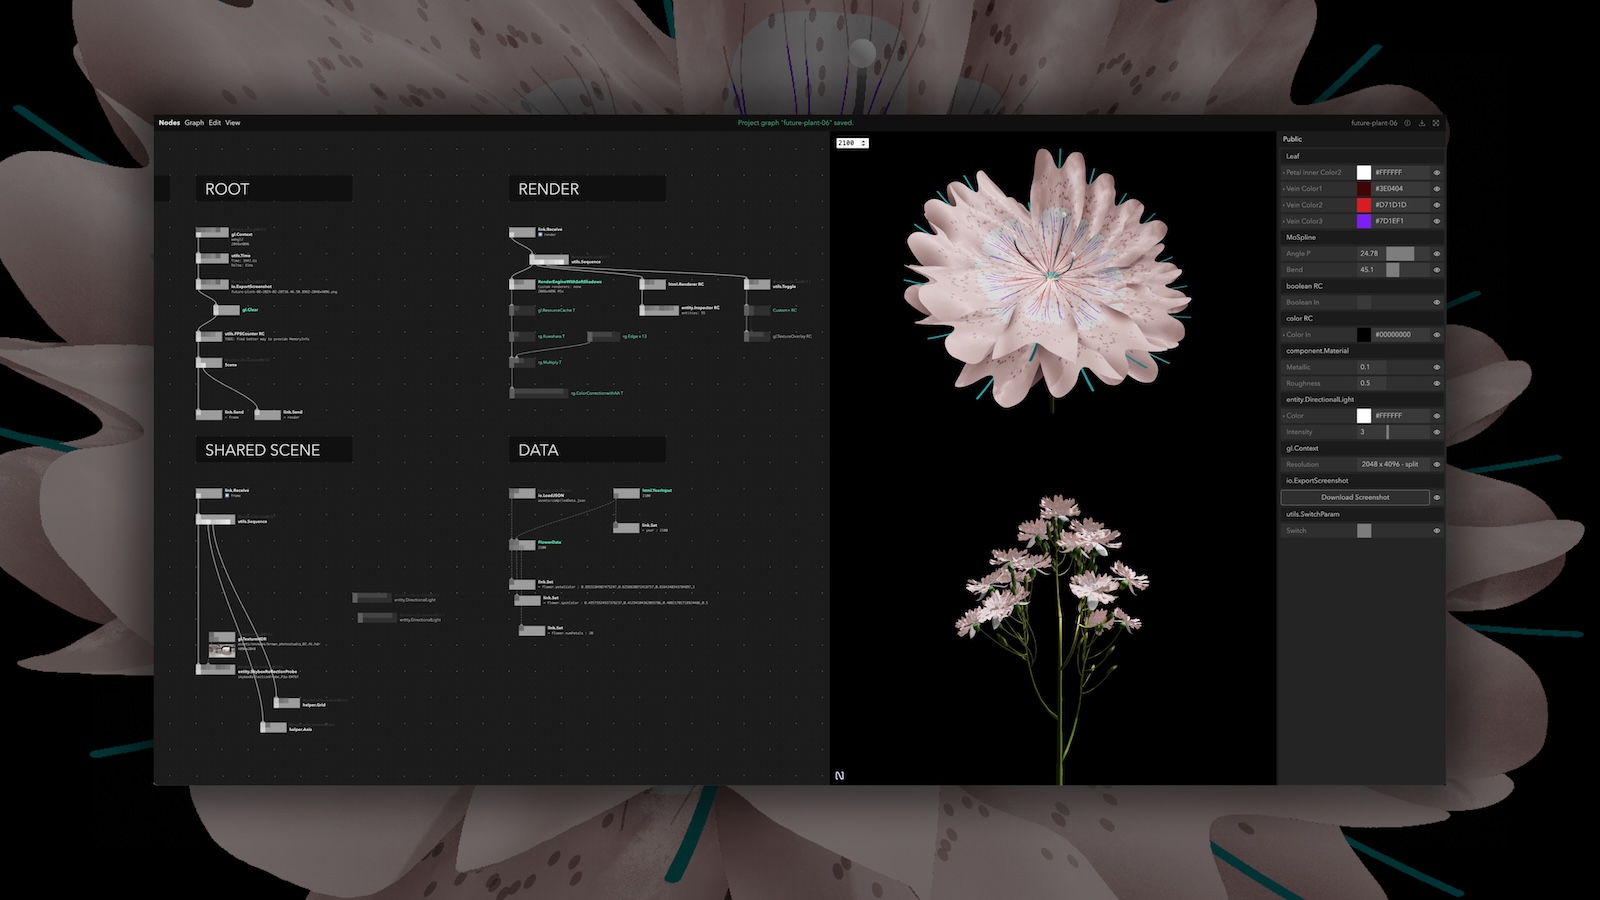The image size is (1600, 900).
Task: Click the Public panel header
Action: 1293,139
